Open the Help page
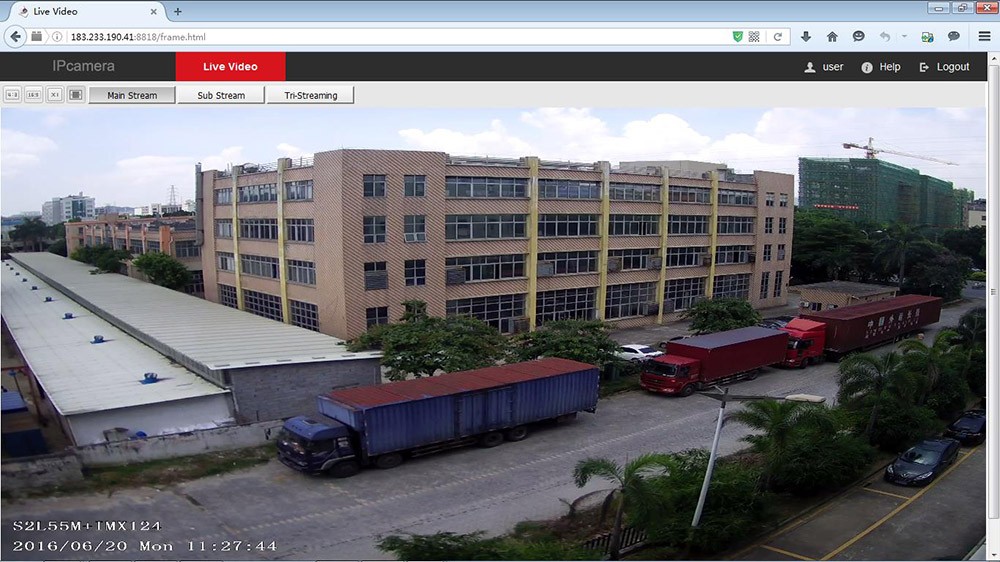The image size is (1000, 562). coord(881,67)
